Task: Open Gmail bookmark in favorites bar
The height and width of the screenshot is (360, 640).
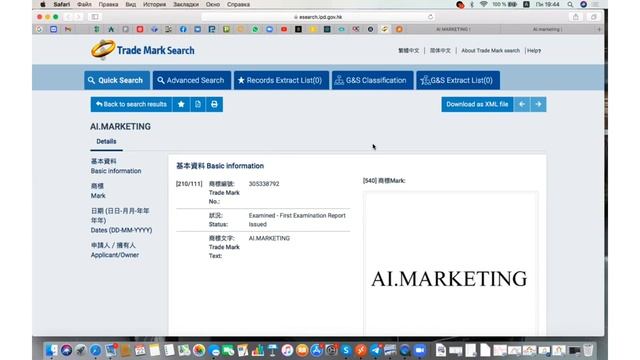Action: tap(68, 29)
